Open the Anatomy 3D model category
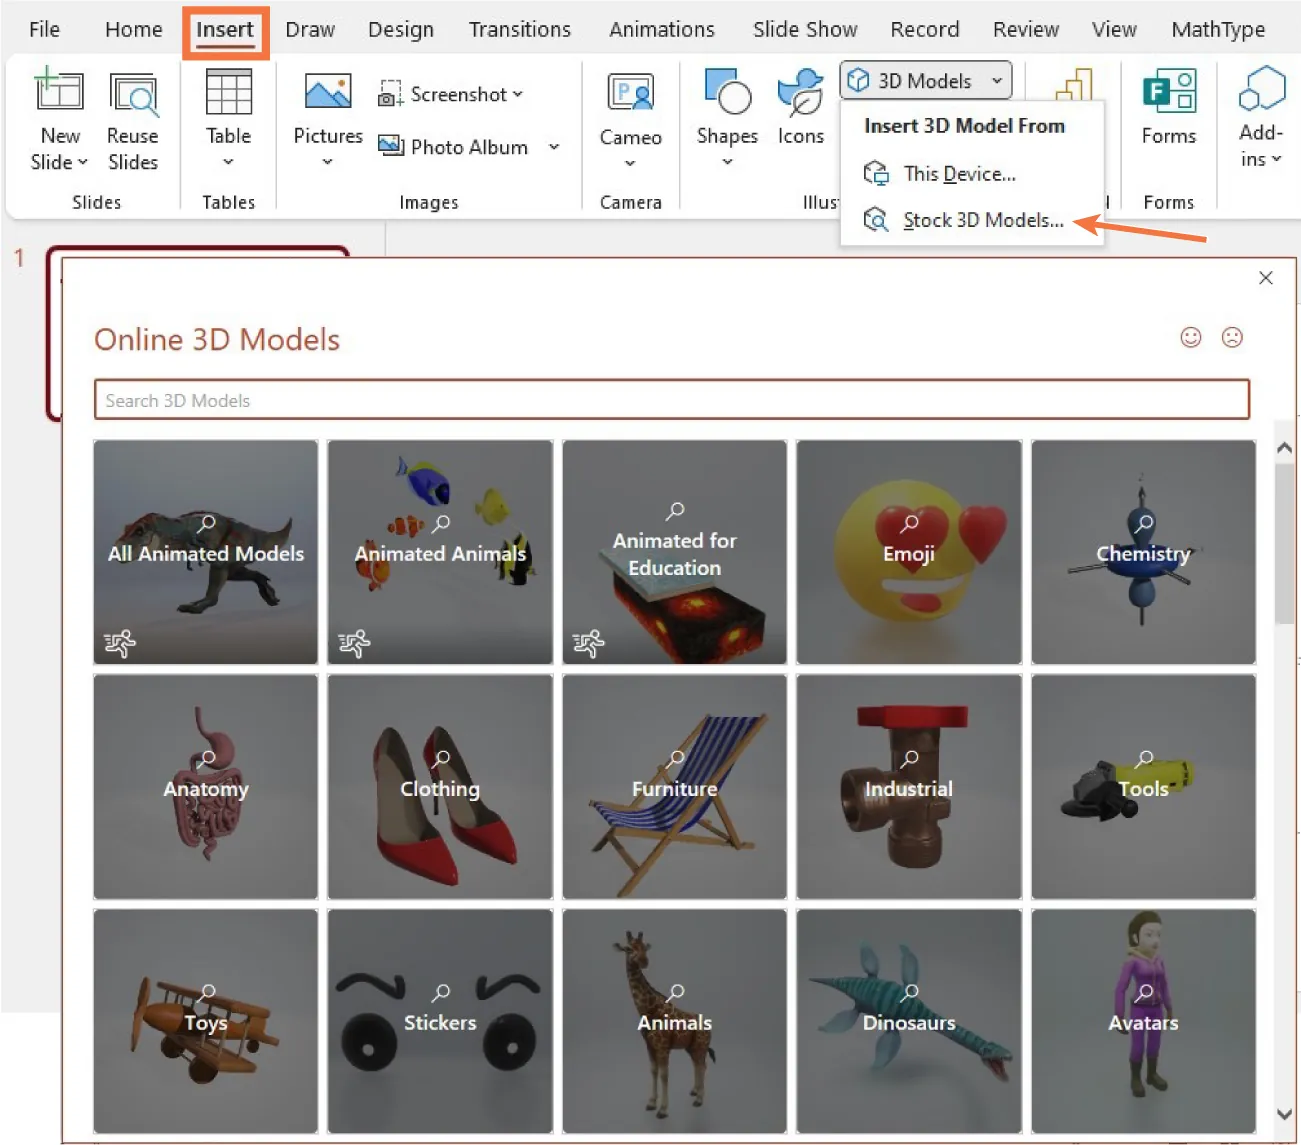1301x1145 pixels. coord(205,786)
